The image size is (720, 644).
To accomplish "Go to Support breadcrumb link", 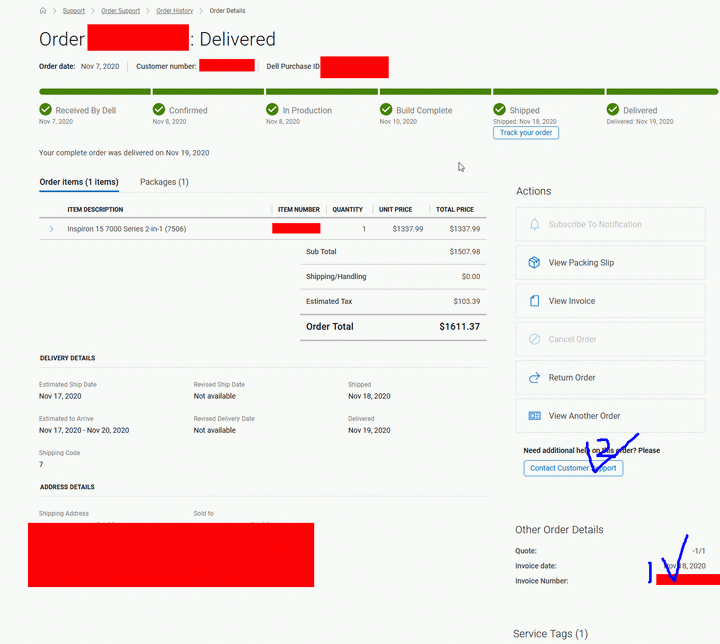I will click(74, 11).
